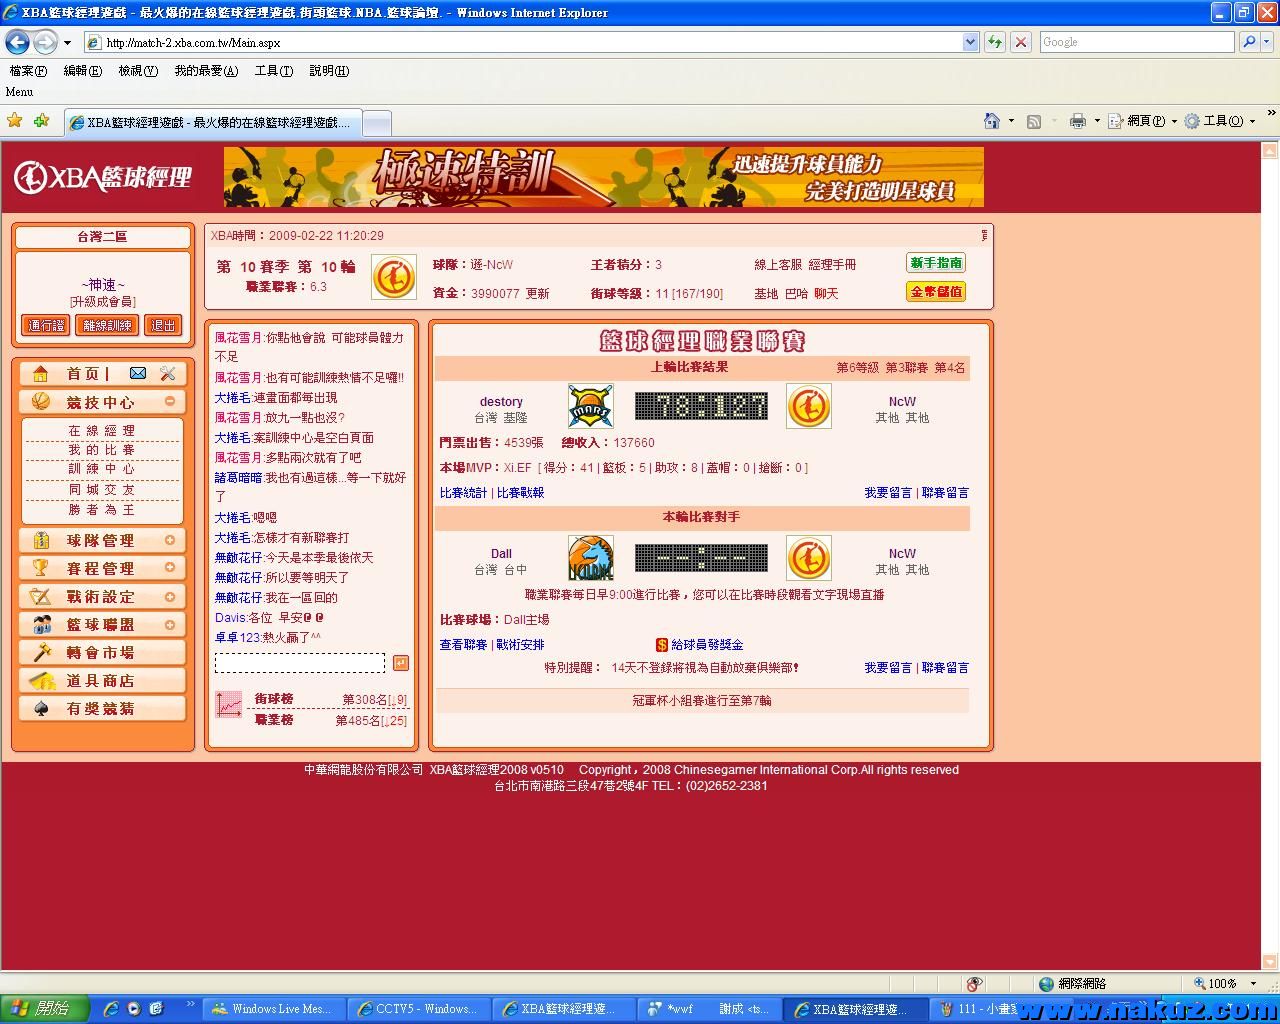Switch to Windows Live Messenger taskbar item
Viewport: 1280px width, 1024px height.
point(273,1009)
